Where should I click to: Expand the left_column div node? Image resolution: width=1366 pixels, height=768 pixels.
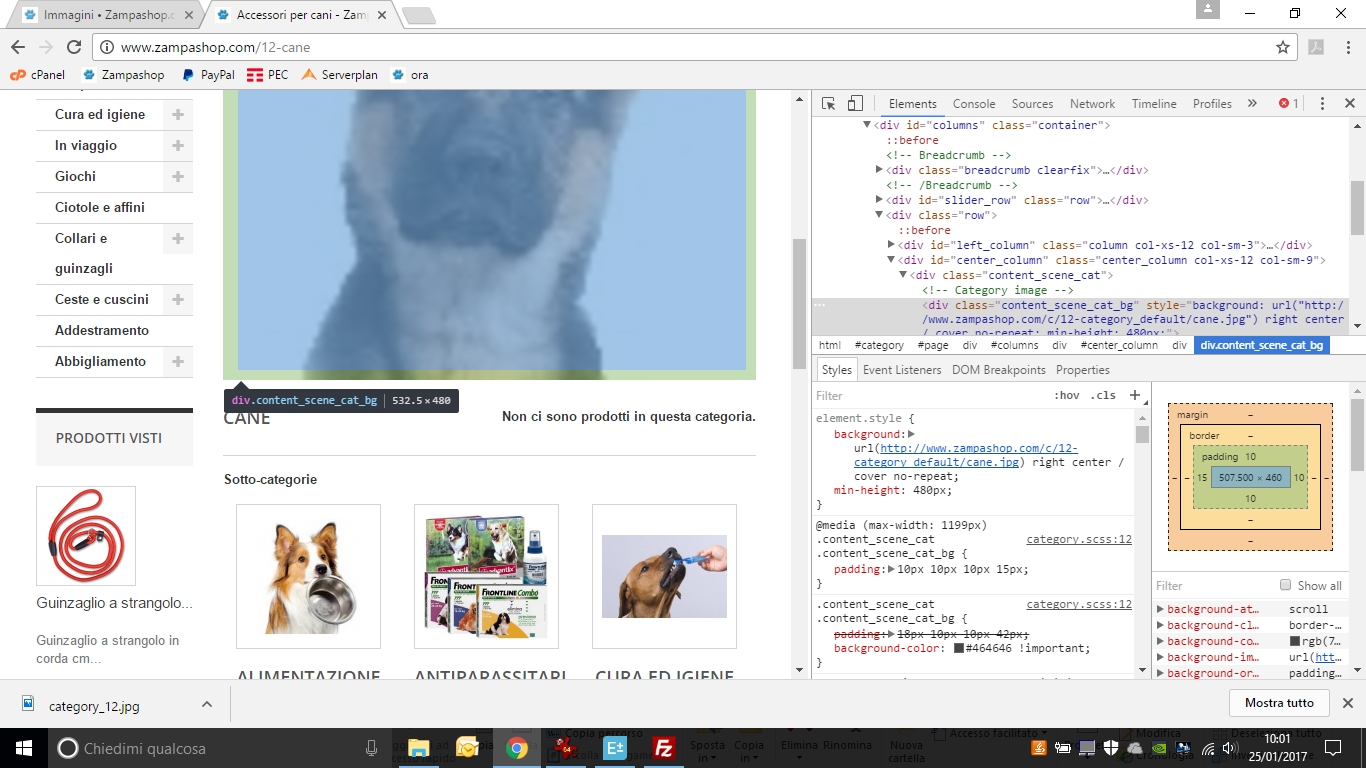point(891,245)
